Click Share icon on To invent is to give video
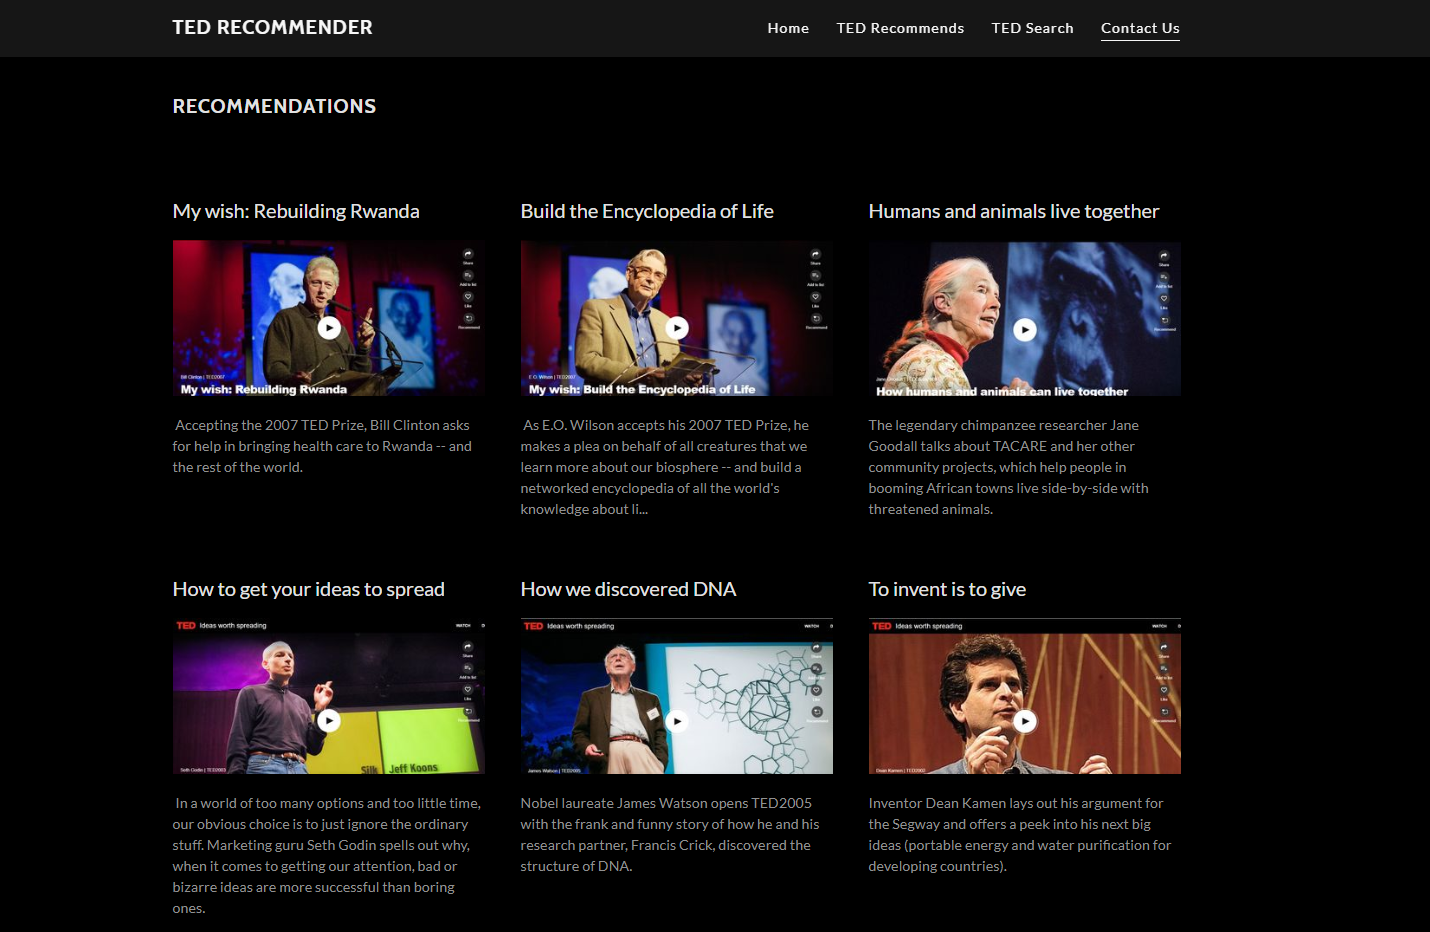This screenshot has height=932, width=1430. point(1164,648)
